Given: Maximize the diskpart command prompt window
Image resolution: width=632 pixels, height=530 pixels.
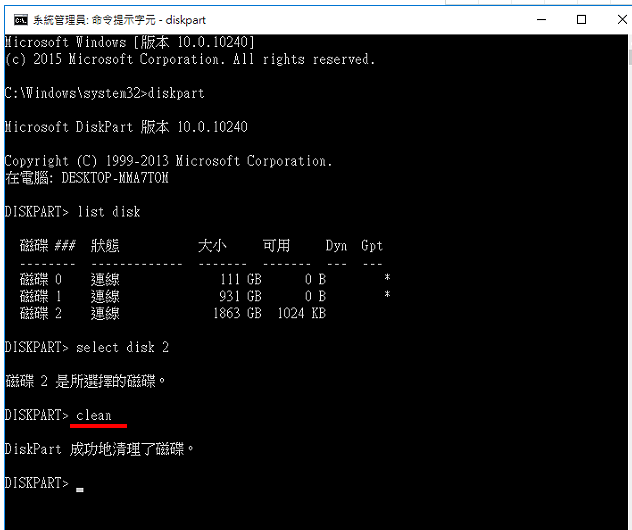Looking at the screenshot, I should coord(581,19).
